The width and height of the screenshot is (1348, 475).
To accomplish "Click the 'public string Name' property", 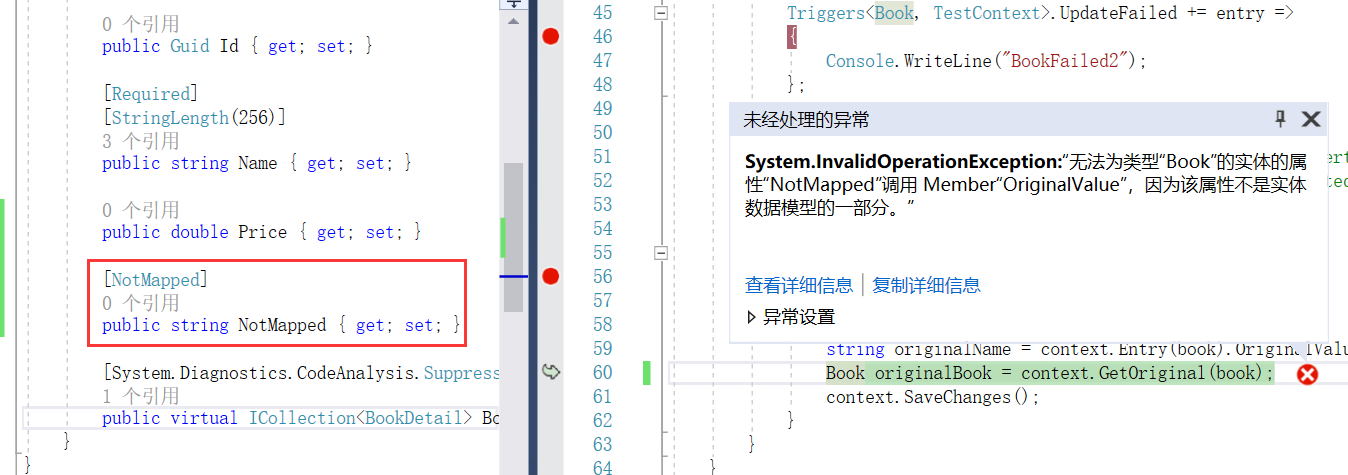I will pos(256,163).
